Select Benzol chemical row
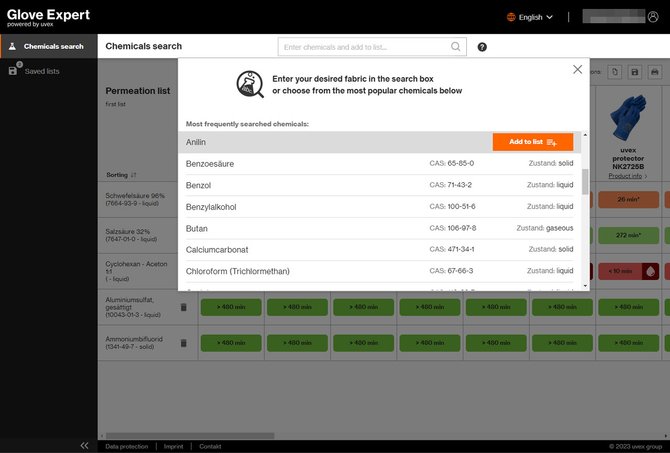 (379, 185)
